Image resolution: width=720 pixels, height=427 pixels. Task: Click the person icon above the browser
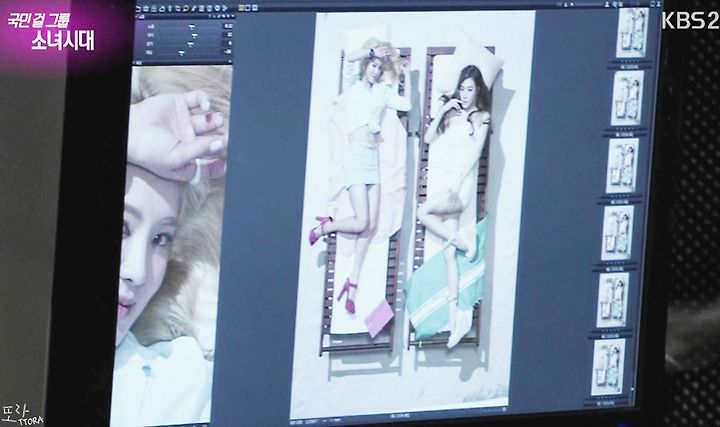pyautogui.click(x=607, y=4)
